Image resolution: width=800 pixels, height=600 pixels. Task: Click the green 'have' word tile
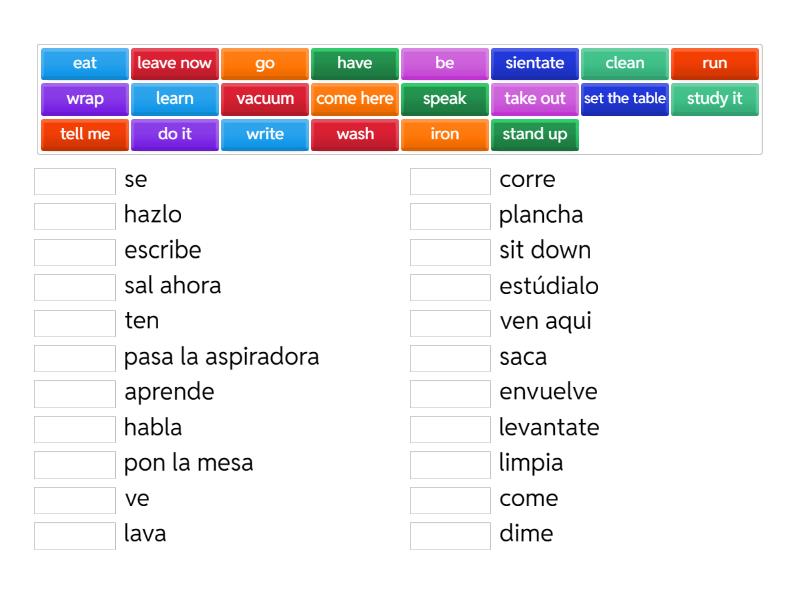tap(355, 63)
